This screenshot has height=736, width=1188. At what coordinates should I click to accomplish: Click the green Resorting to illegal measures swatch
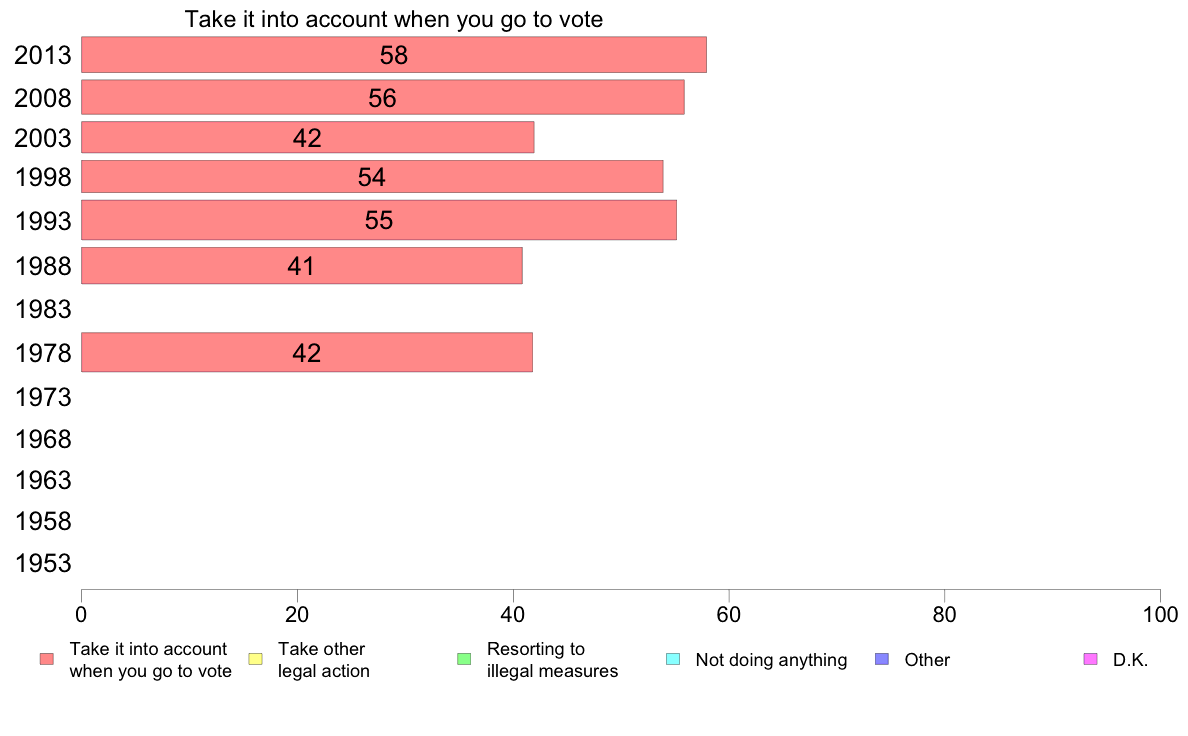[x=464, y=659]
